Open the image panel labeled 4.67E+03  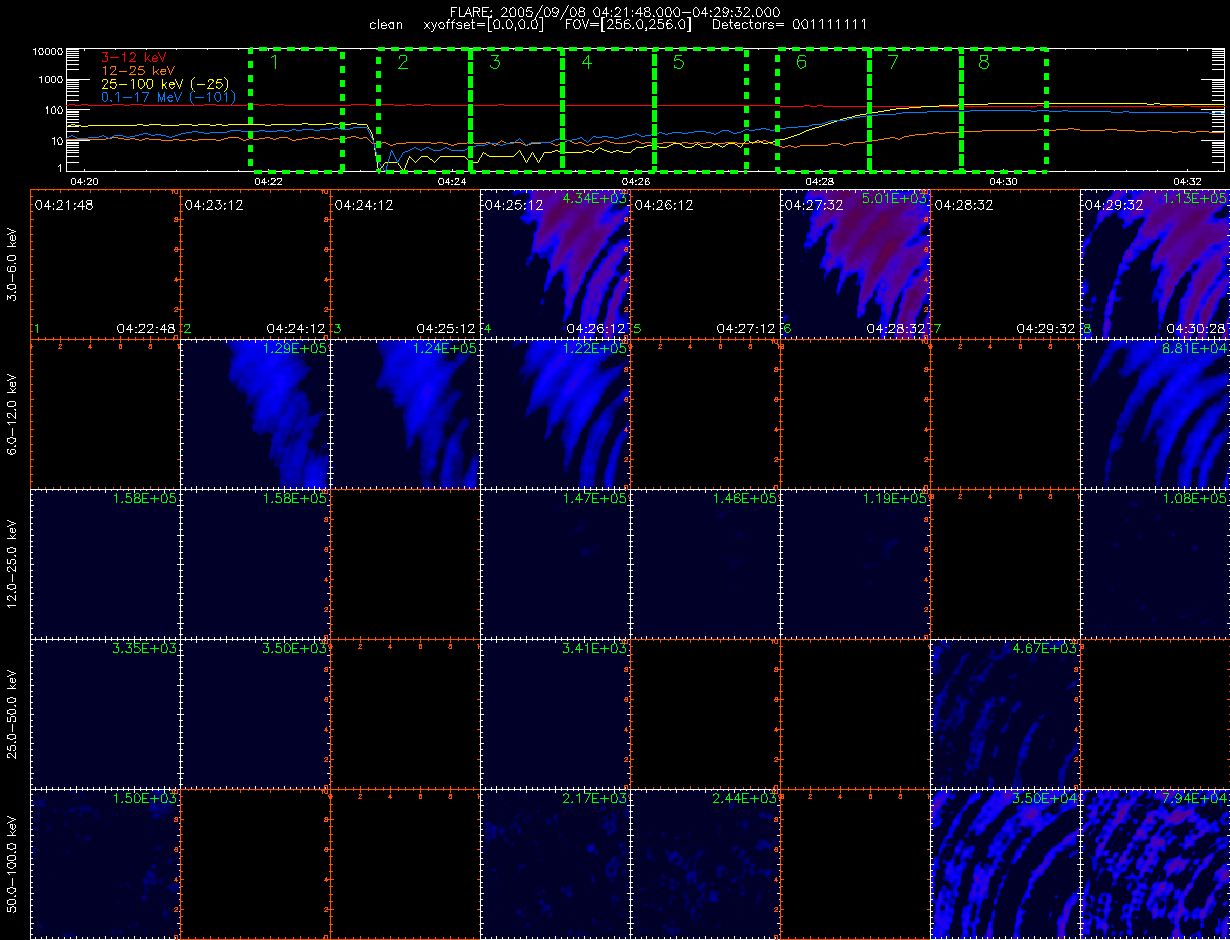click(1005, 713)
